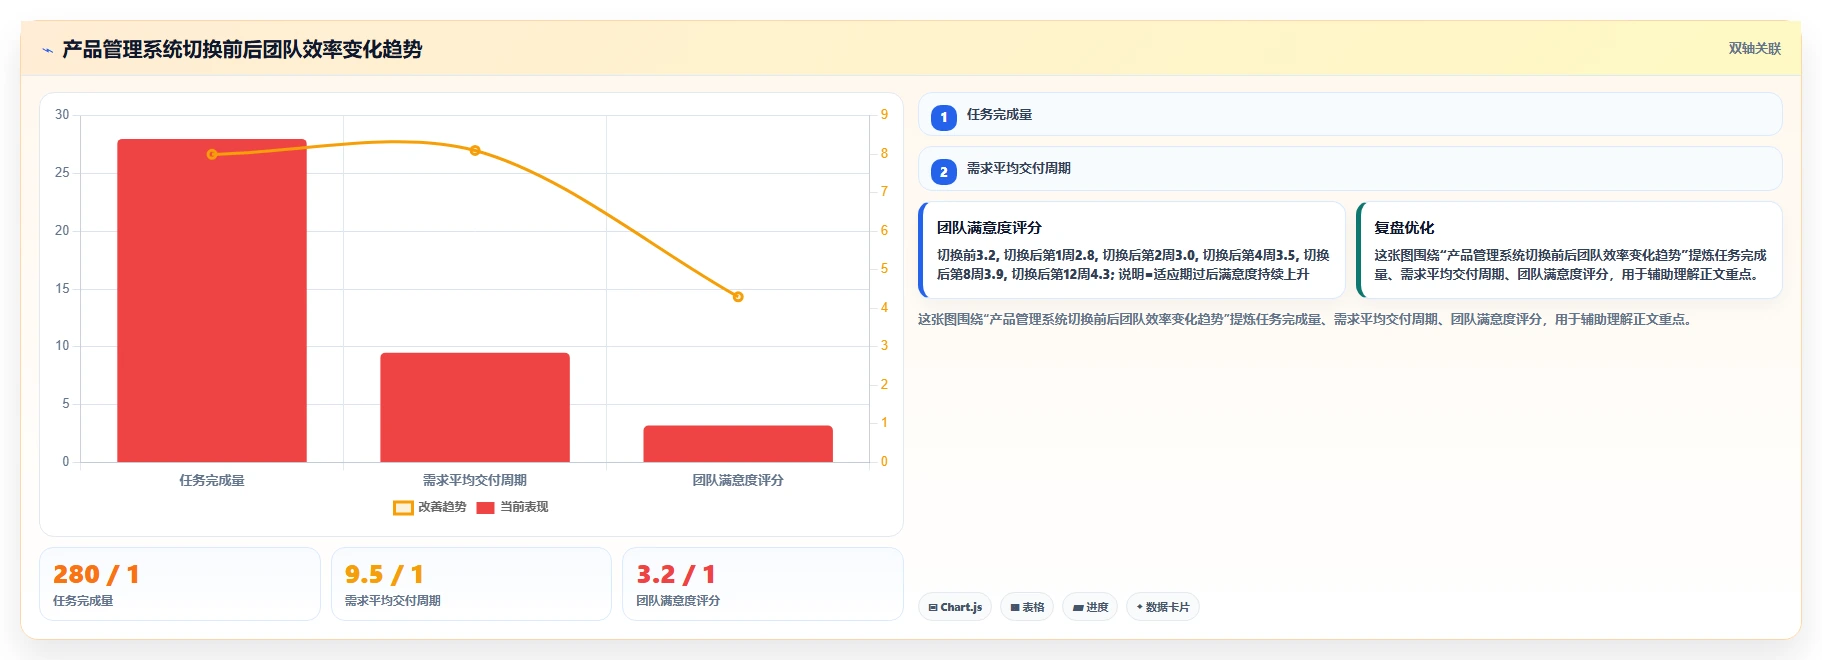Image resolution: width=1822 pixels, height=660 pixels.
Task: Open the 3.2 / 1 stat card
Action: pos(763,584)
